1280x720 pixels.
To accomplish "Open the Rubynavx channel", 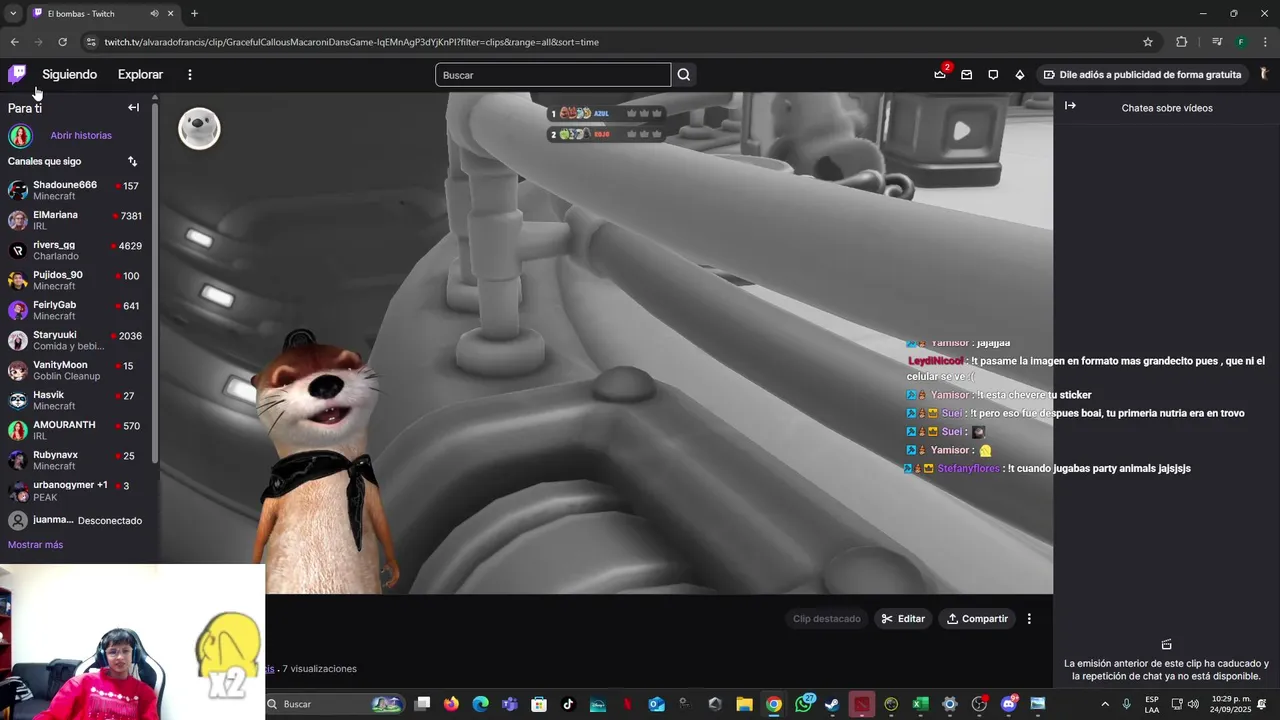I will click(x=76, y=460).
